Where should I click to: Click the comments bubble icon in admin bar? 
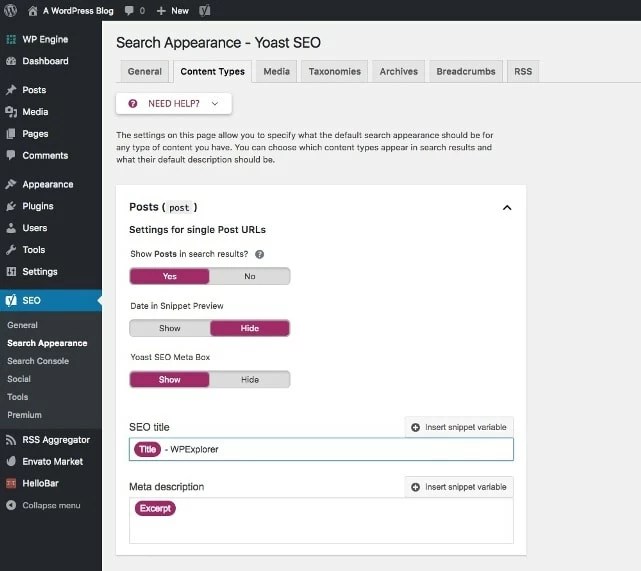coord(129,11)
